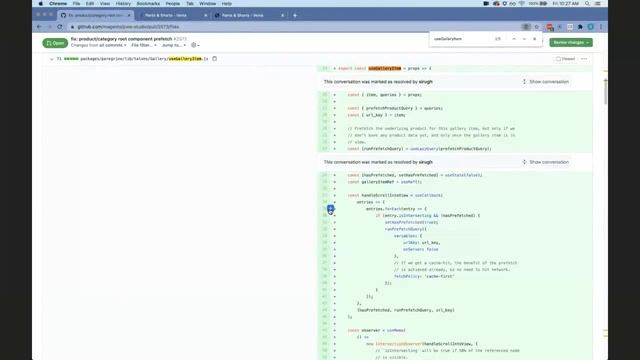Viewport: 640px width, 360px height.
Task: Go to next find match arrow
Action: click(x=524, y=39)
